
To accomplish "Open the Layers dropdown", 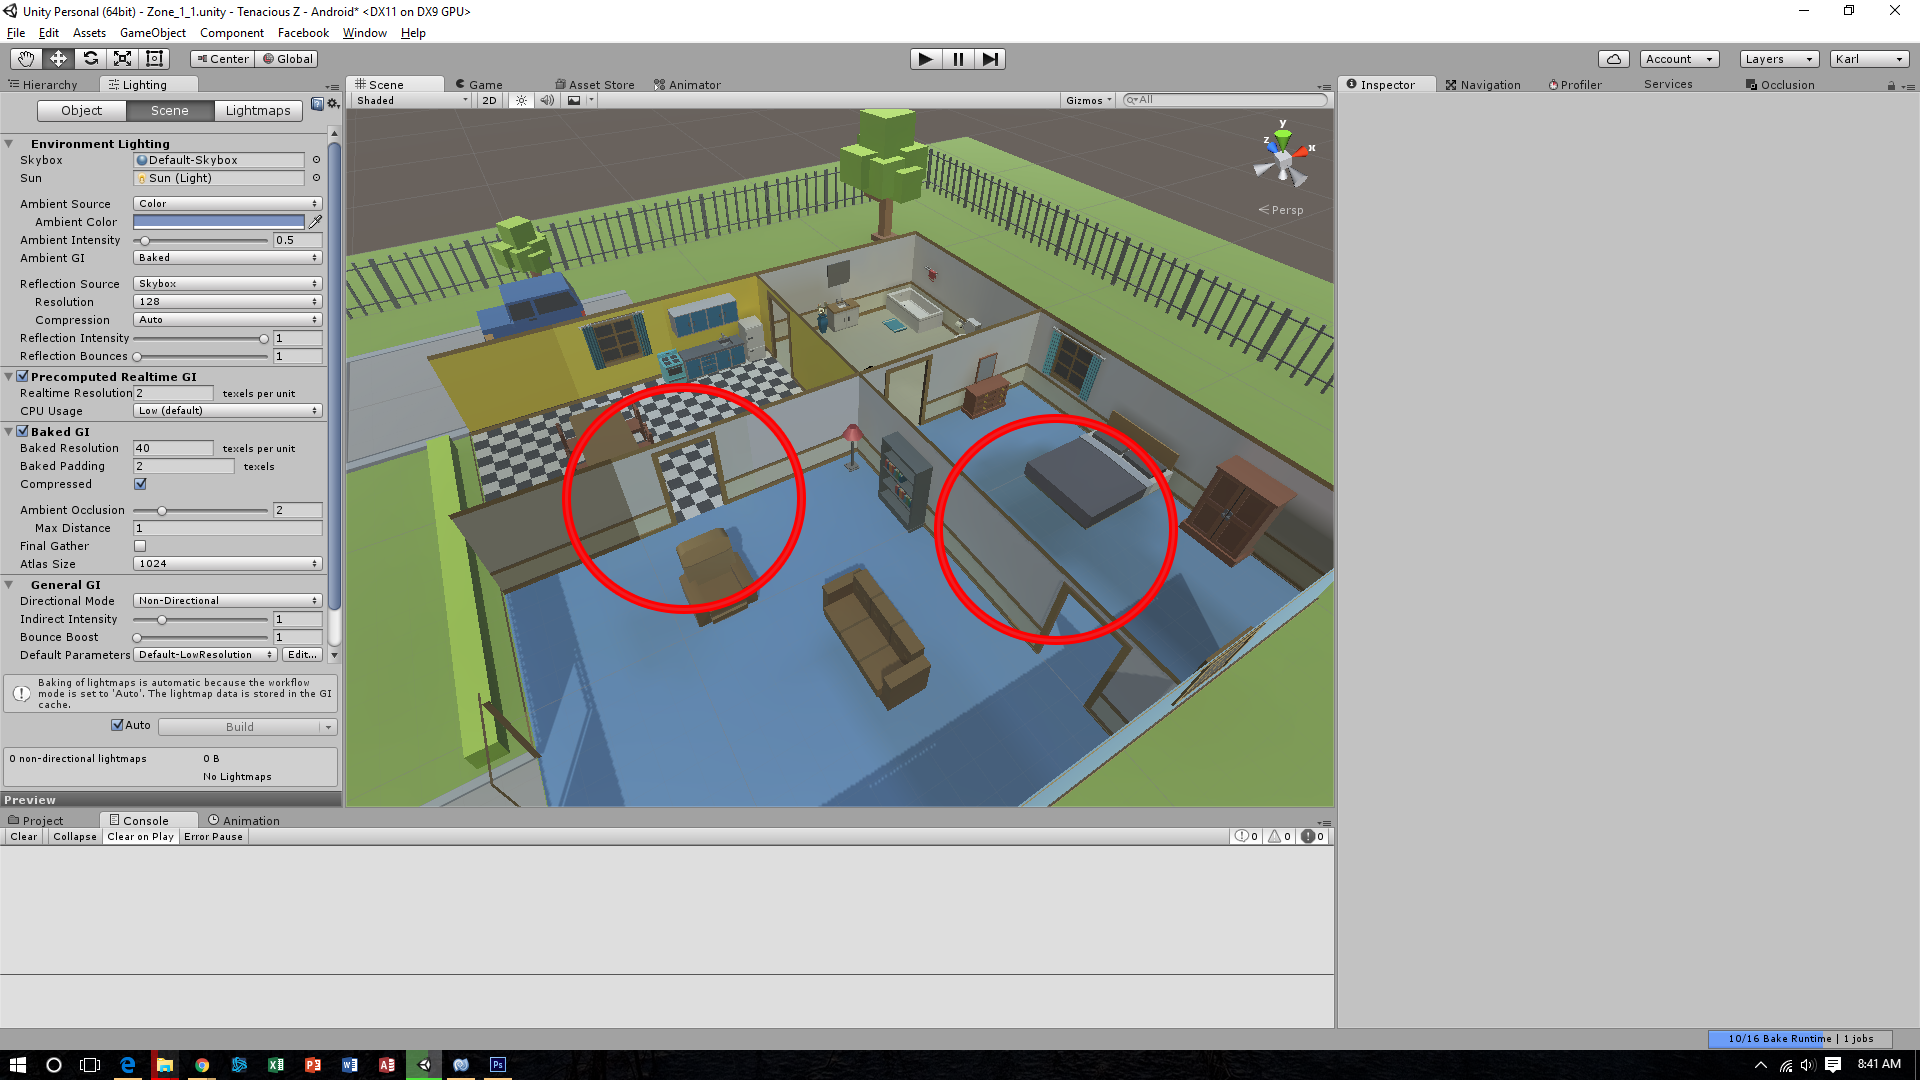I will pos(1778,59).
